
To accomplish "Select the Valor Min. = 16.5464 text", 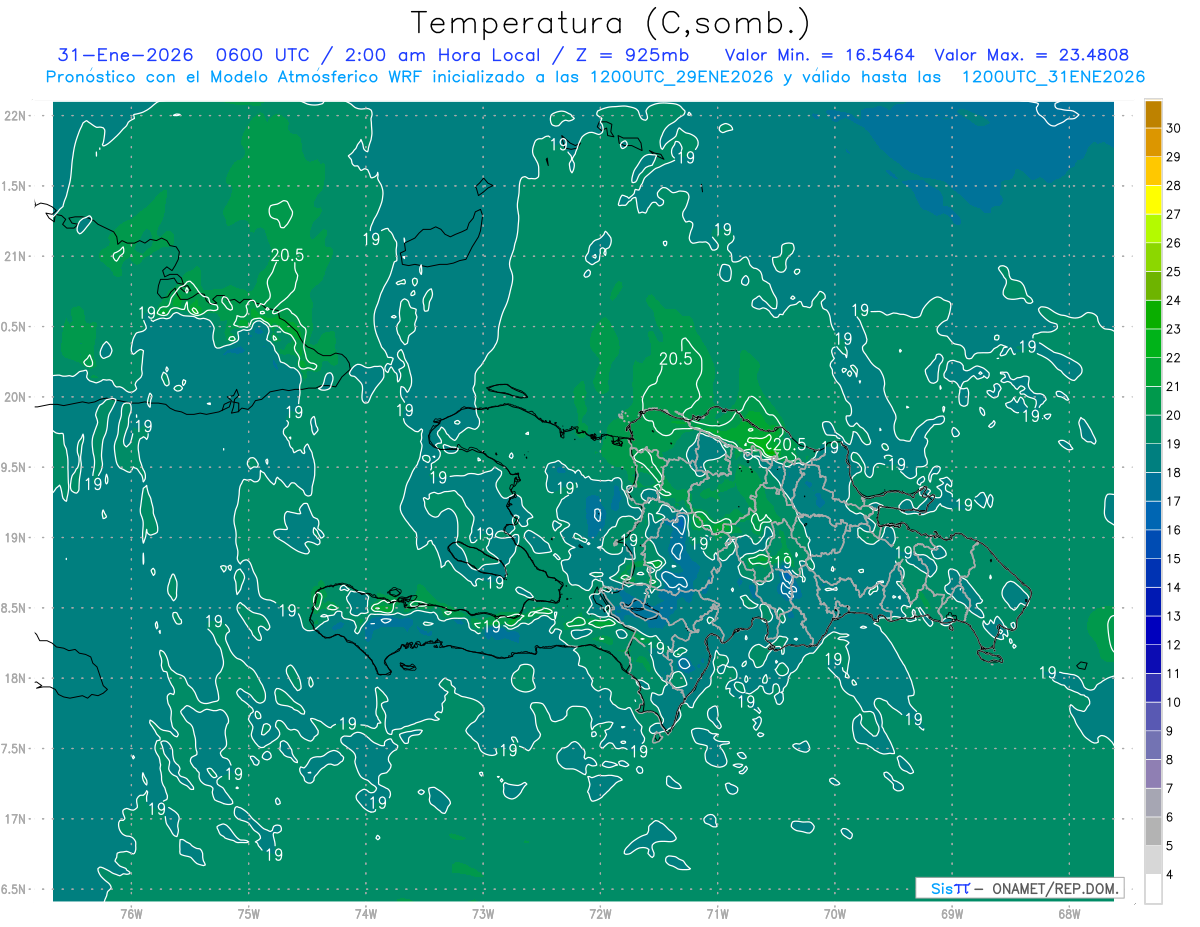I will [819, 56].
